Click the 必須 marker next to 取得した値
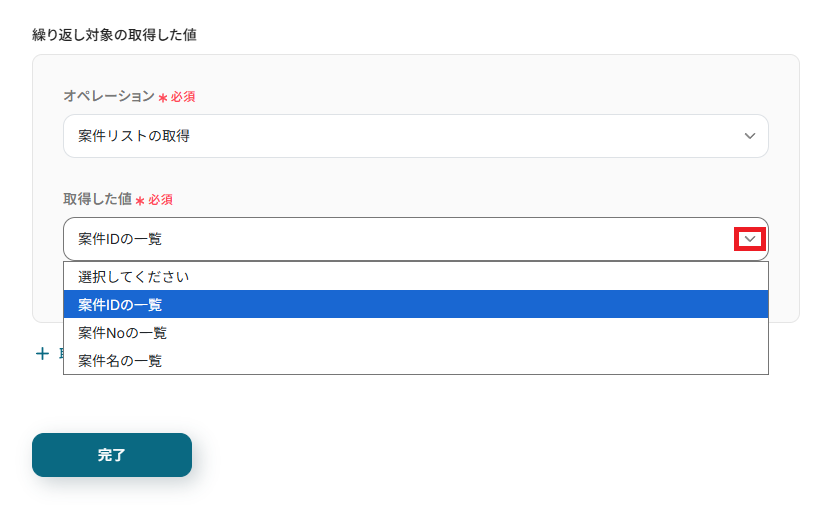The image size is (839, 505). pyautogui.click(x=161, y=199)
